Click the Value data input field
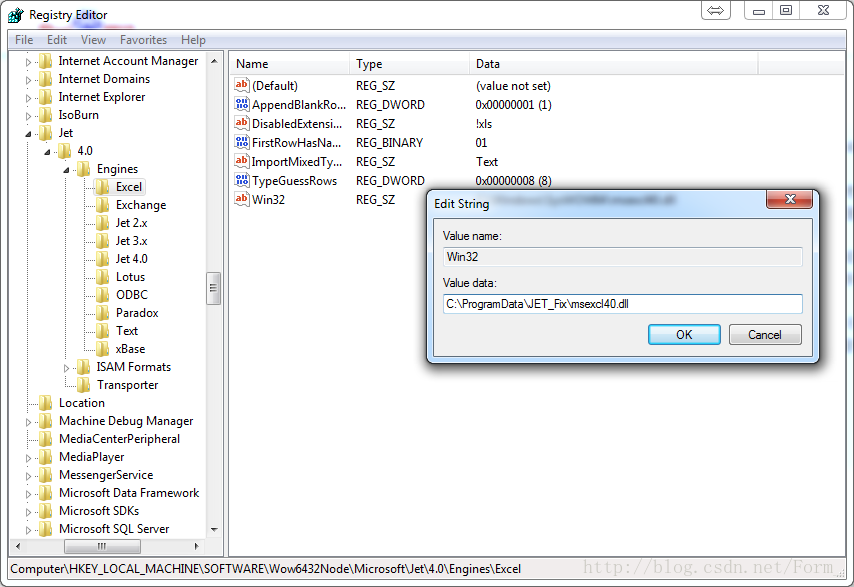This screenshot has height=587, width=854. pos(623,304)
